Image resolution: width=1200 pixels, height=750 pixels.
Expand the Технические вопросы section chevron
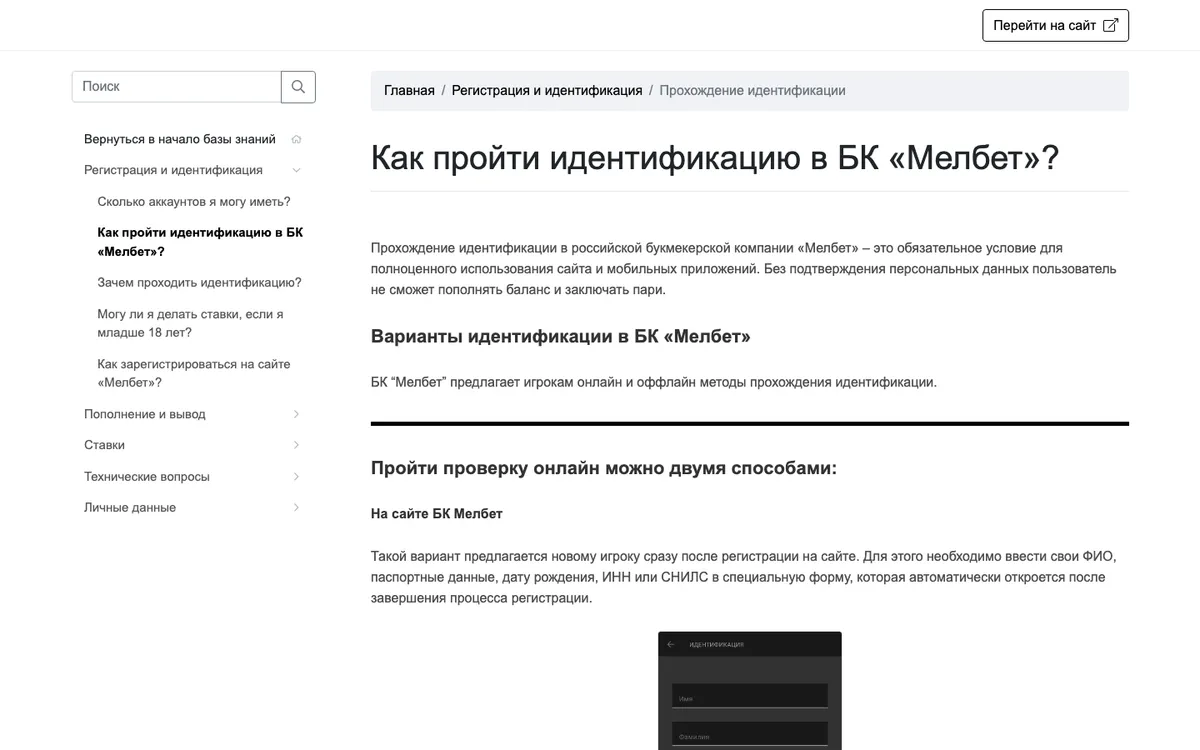pos(296,477)
